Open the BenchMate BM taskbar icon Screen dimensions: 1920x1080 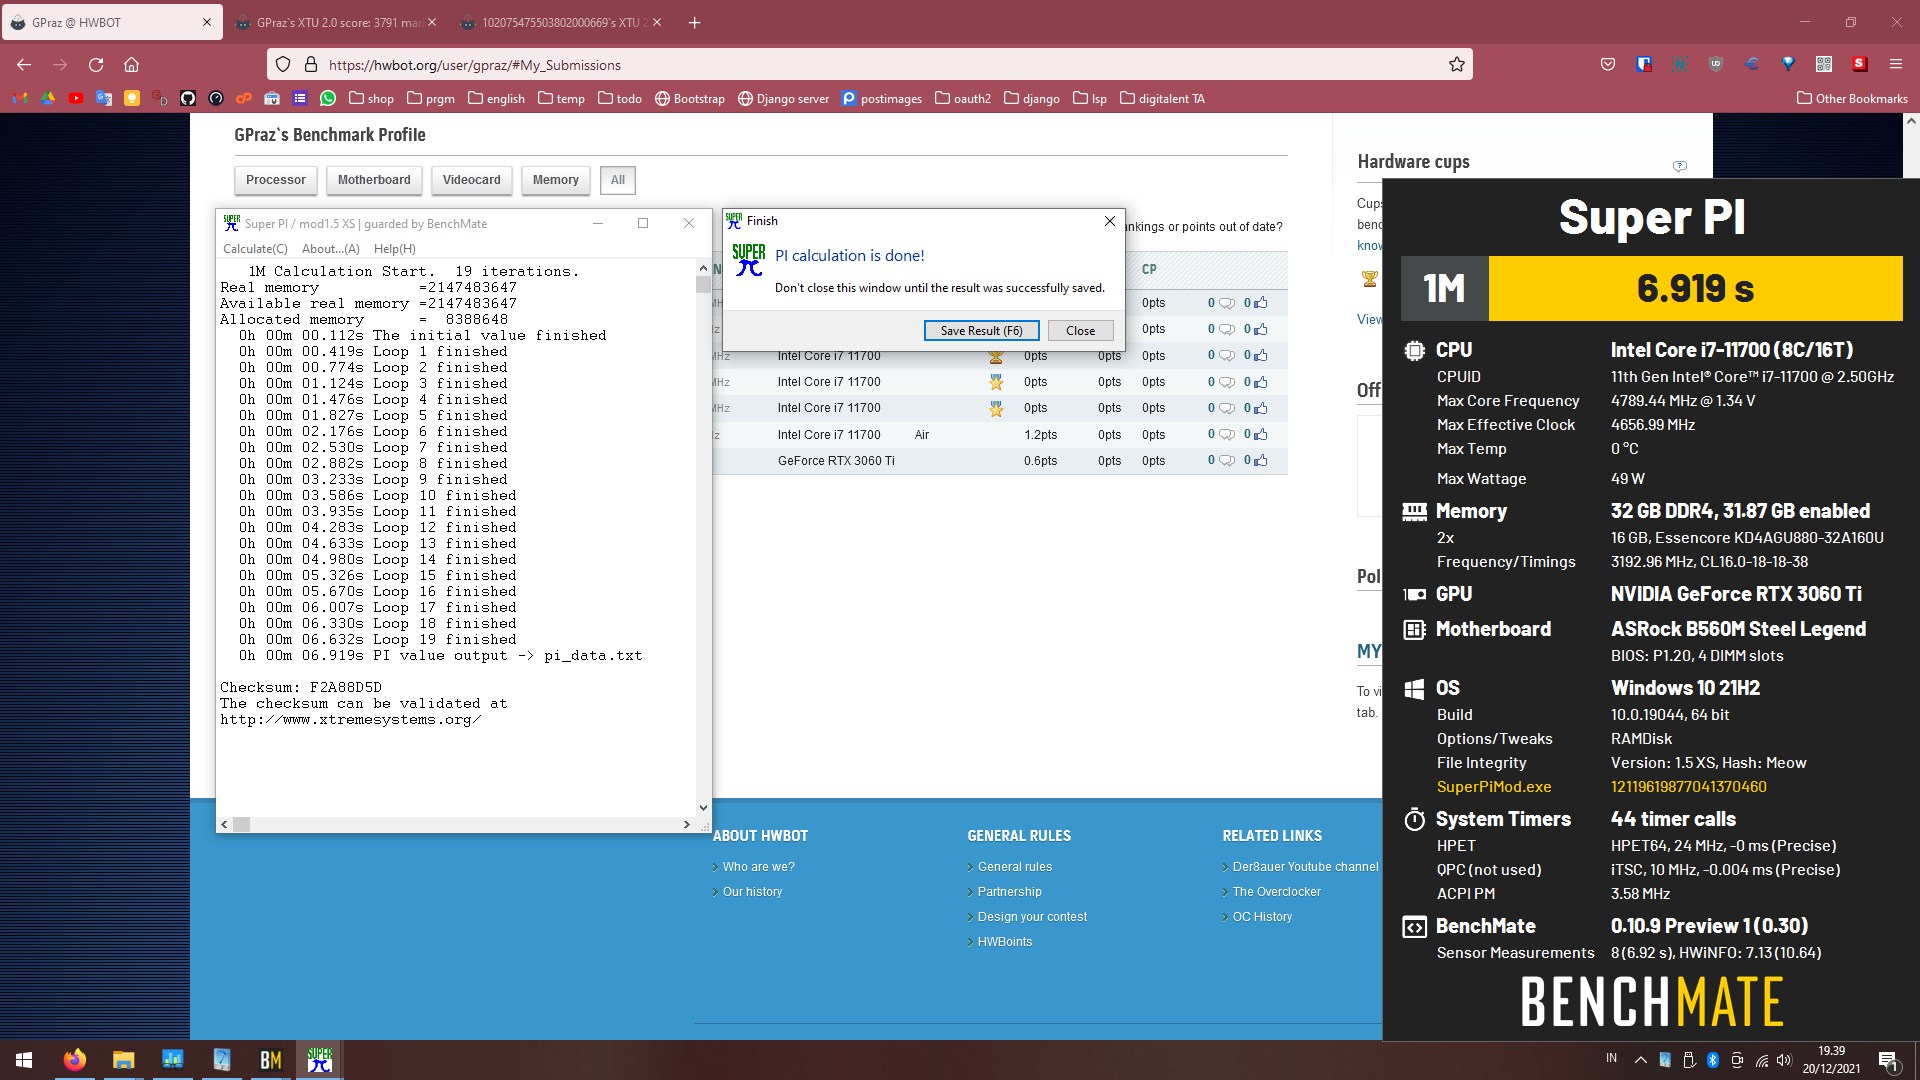(x=270, y=1060)
